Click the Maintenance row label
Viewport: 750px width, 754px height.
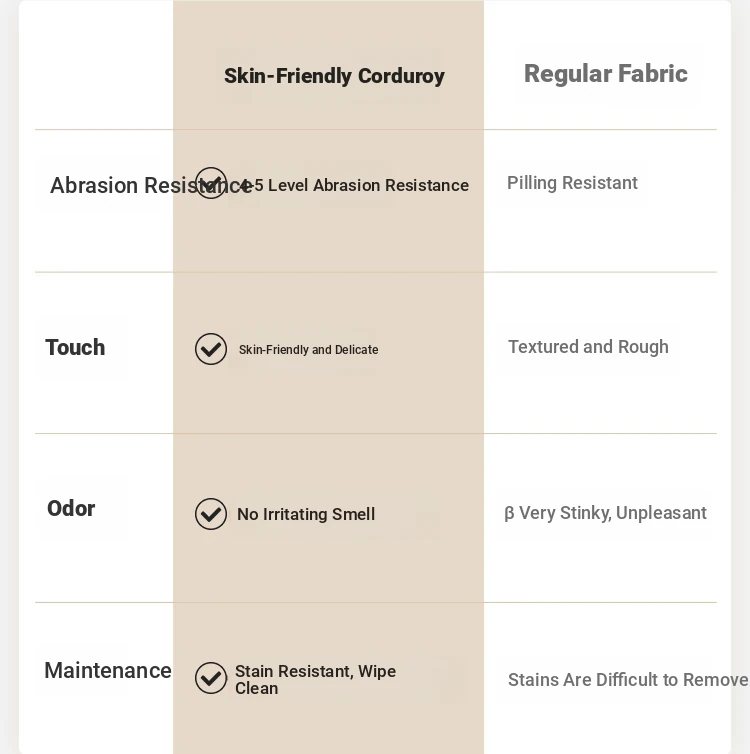pos(108,671)
